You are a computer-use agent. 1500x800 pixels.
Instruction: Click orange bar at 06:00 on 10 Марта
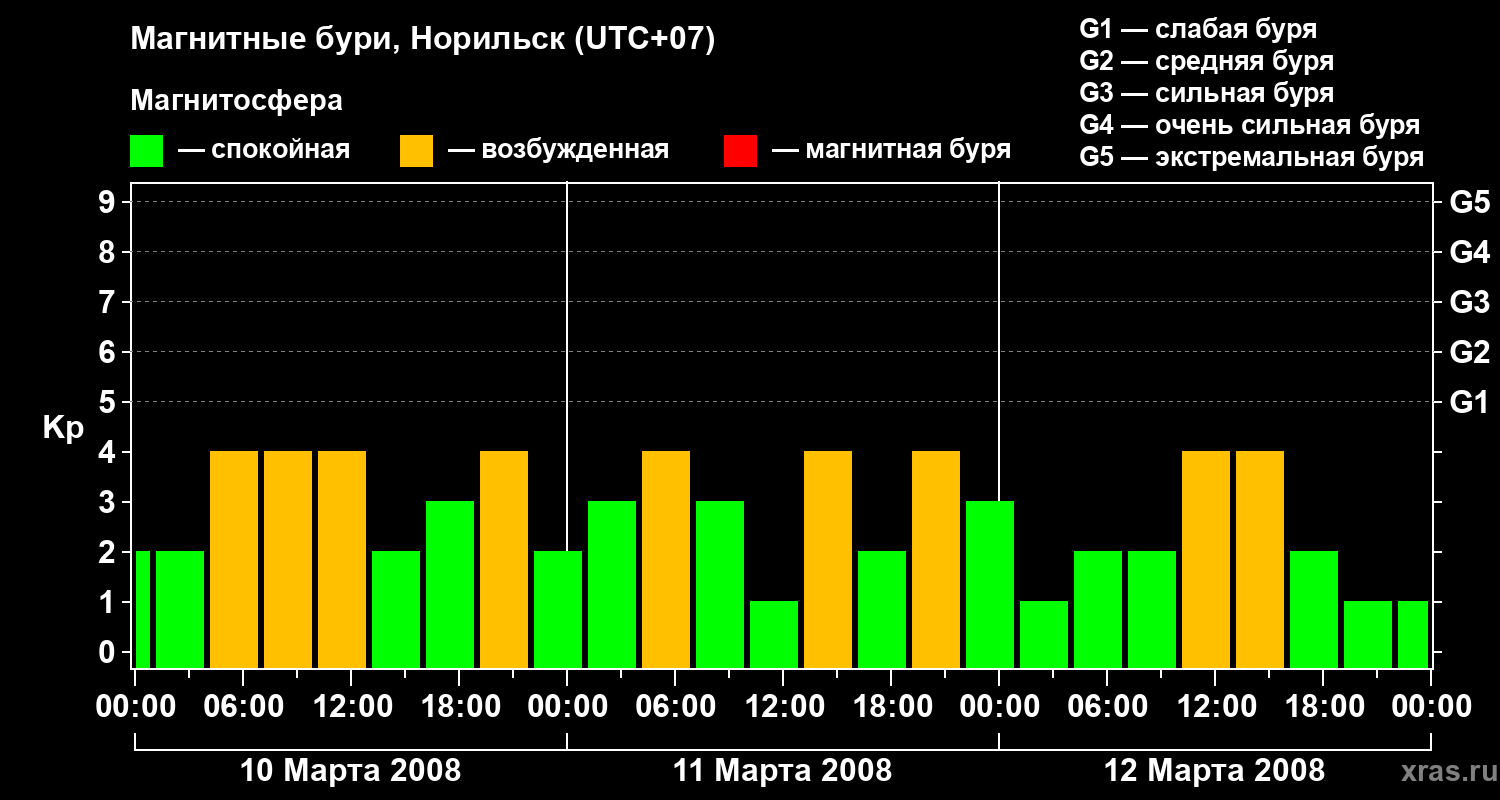(x=234, y=559)
